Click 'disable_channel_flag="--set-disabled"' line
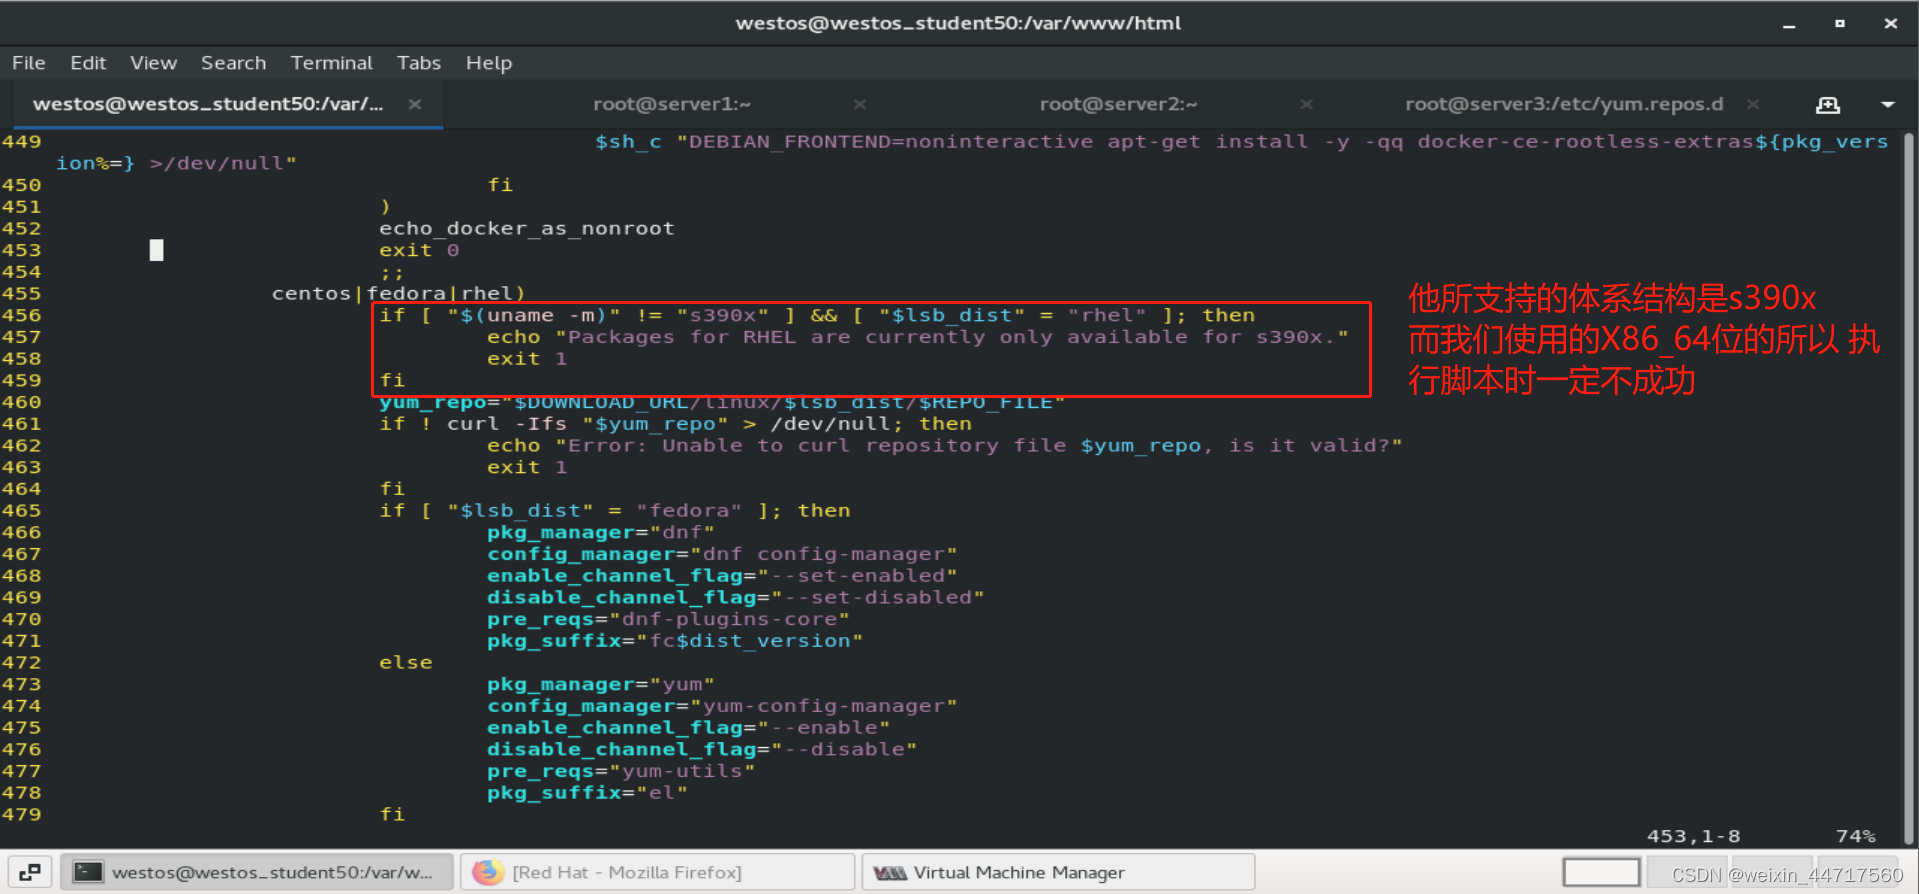Screen dimensions: 1919x894 [x=736, y=598]
